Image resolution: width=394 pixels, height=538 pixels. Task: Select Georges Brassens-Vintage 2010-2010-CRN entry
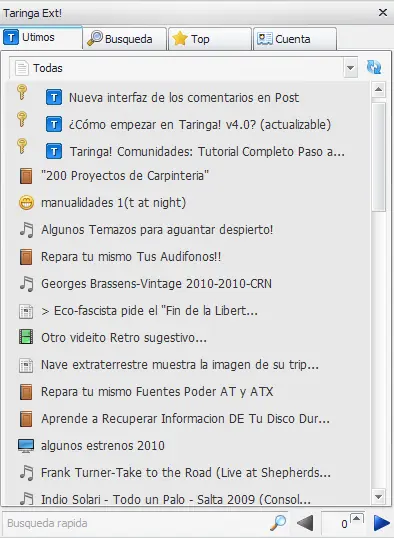pos(156,284)
